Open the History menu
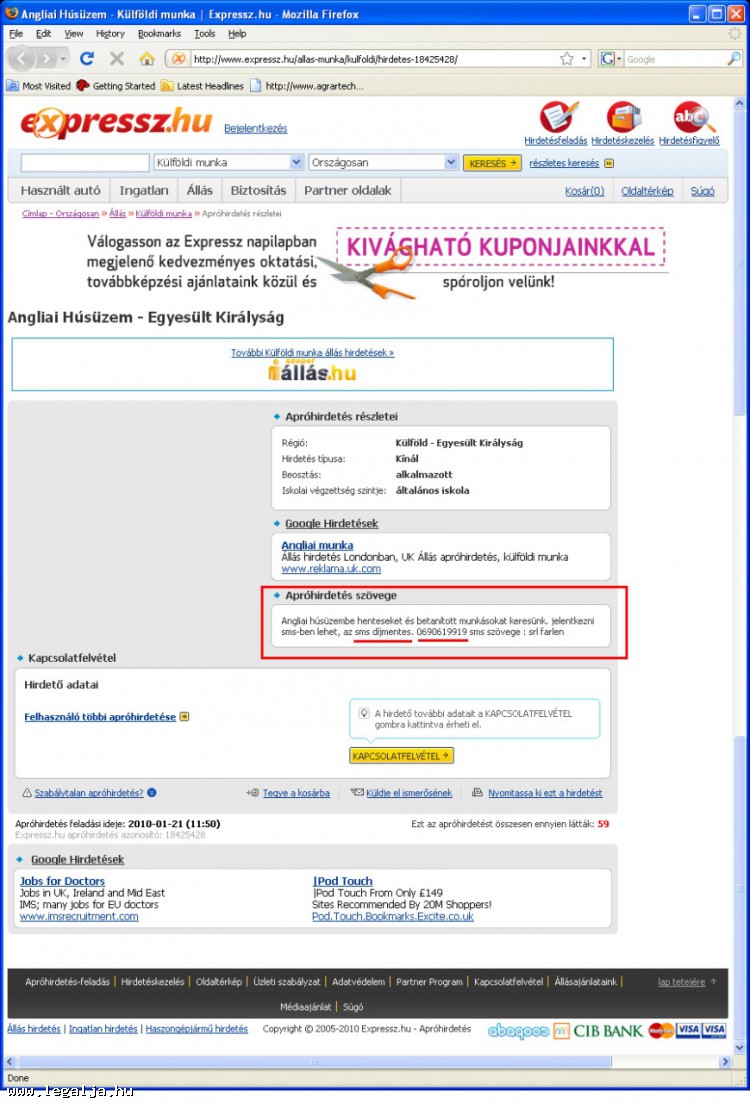The image size is (750, 1103). [x=110, y=34]
